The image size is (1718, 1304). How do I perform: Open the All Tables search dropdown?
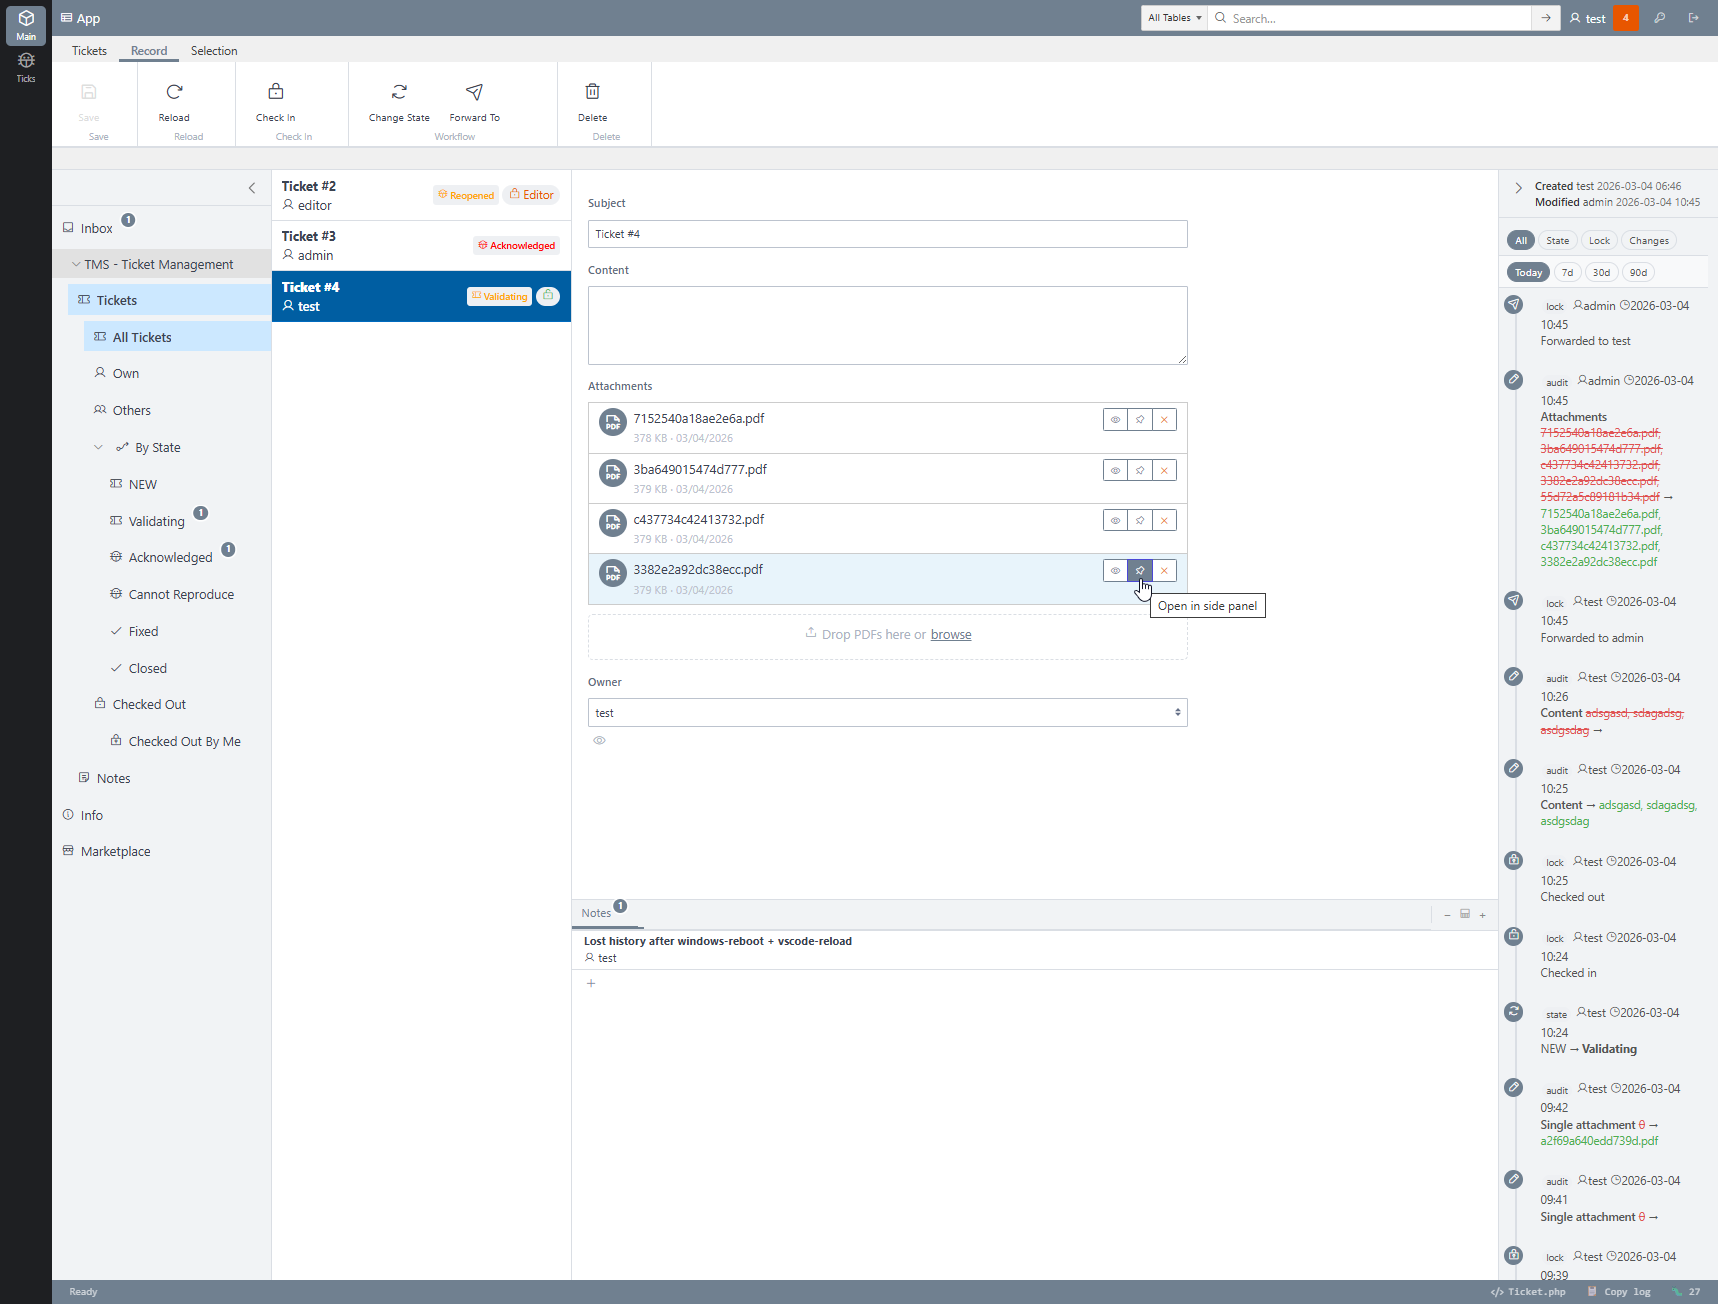coord(1174,18)
